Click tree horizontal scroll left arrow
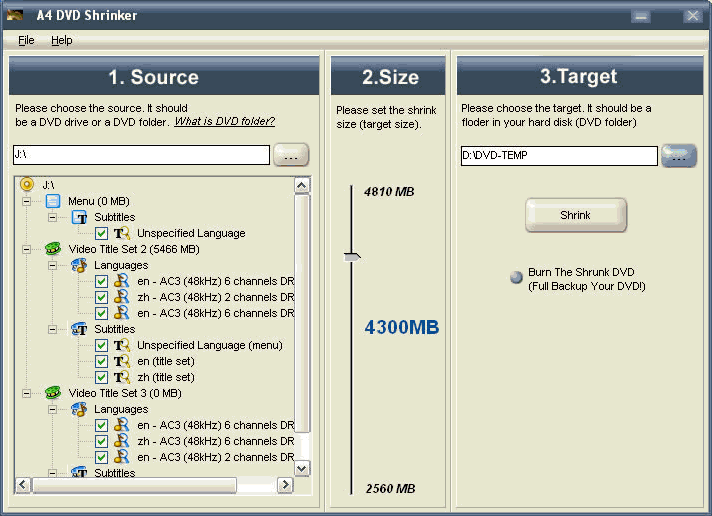 coord(23,485)
